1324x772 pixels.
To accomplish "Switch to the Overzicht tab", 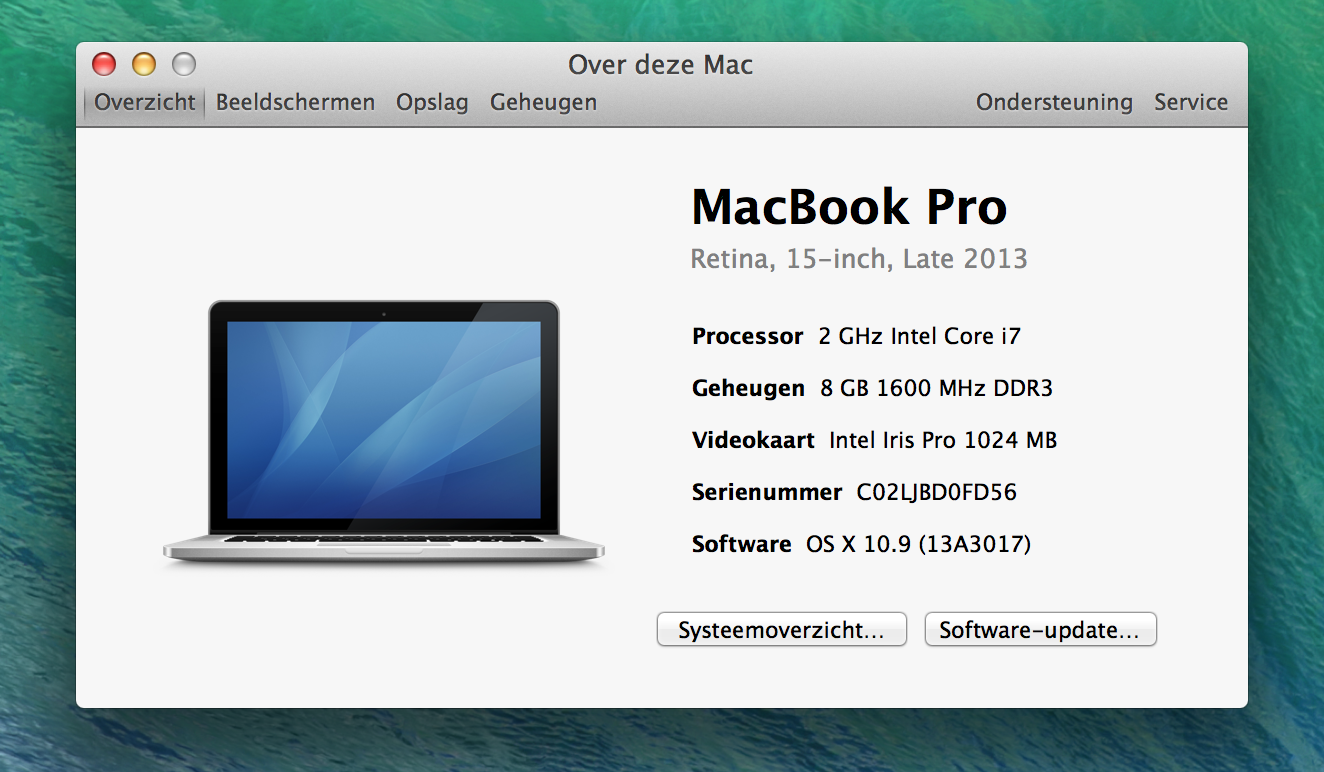I will coord(145,102).
